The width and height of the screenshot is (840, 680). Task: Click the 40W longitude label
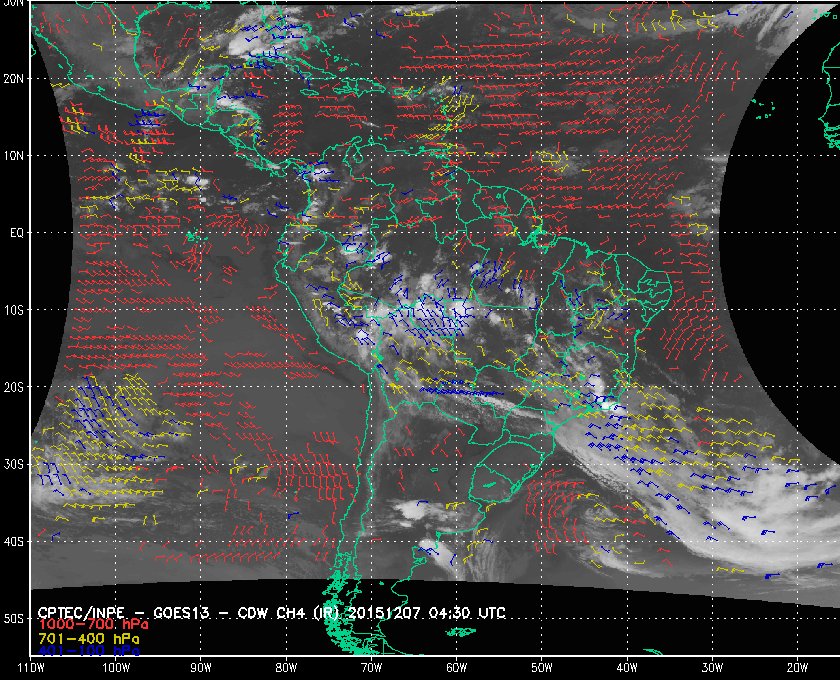627,668
